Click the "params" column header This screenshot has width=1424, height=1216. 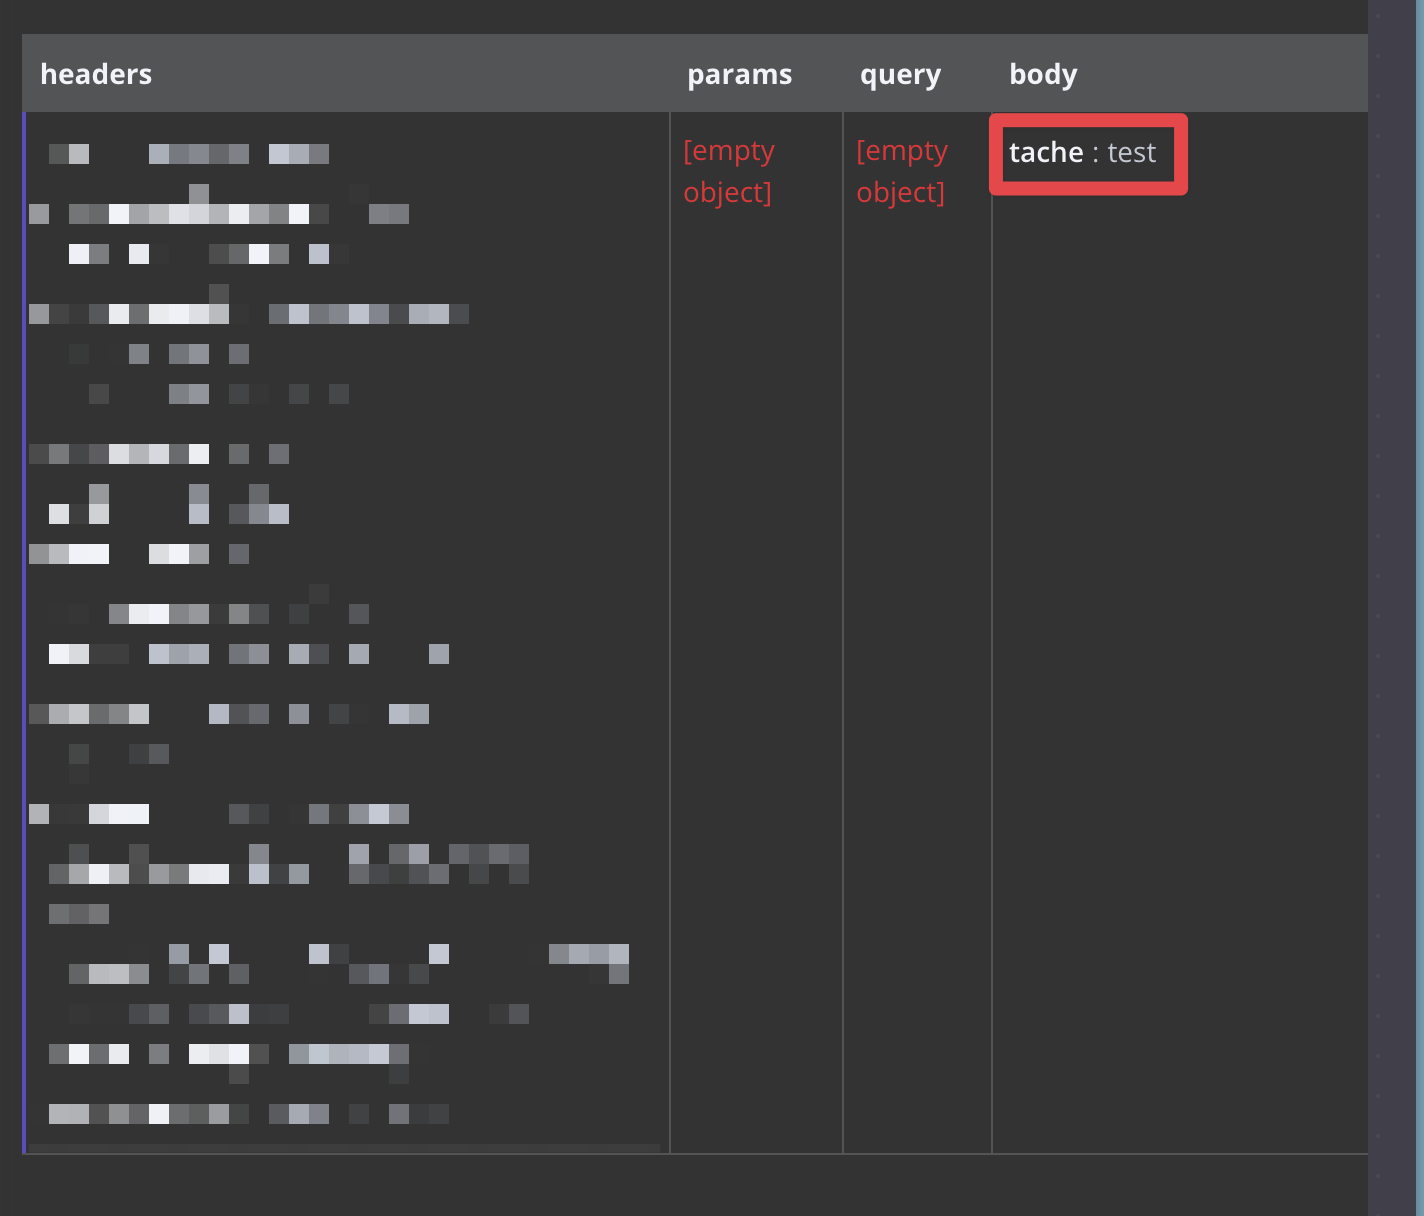[x=739, y=74]
